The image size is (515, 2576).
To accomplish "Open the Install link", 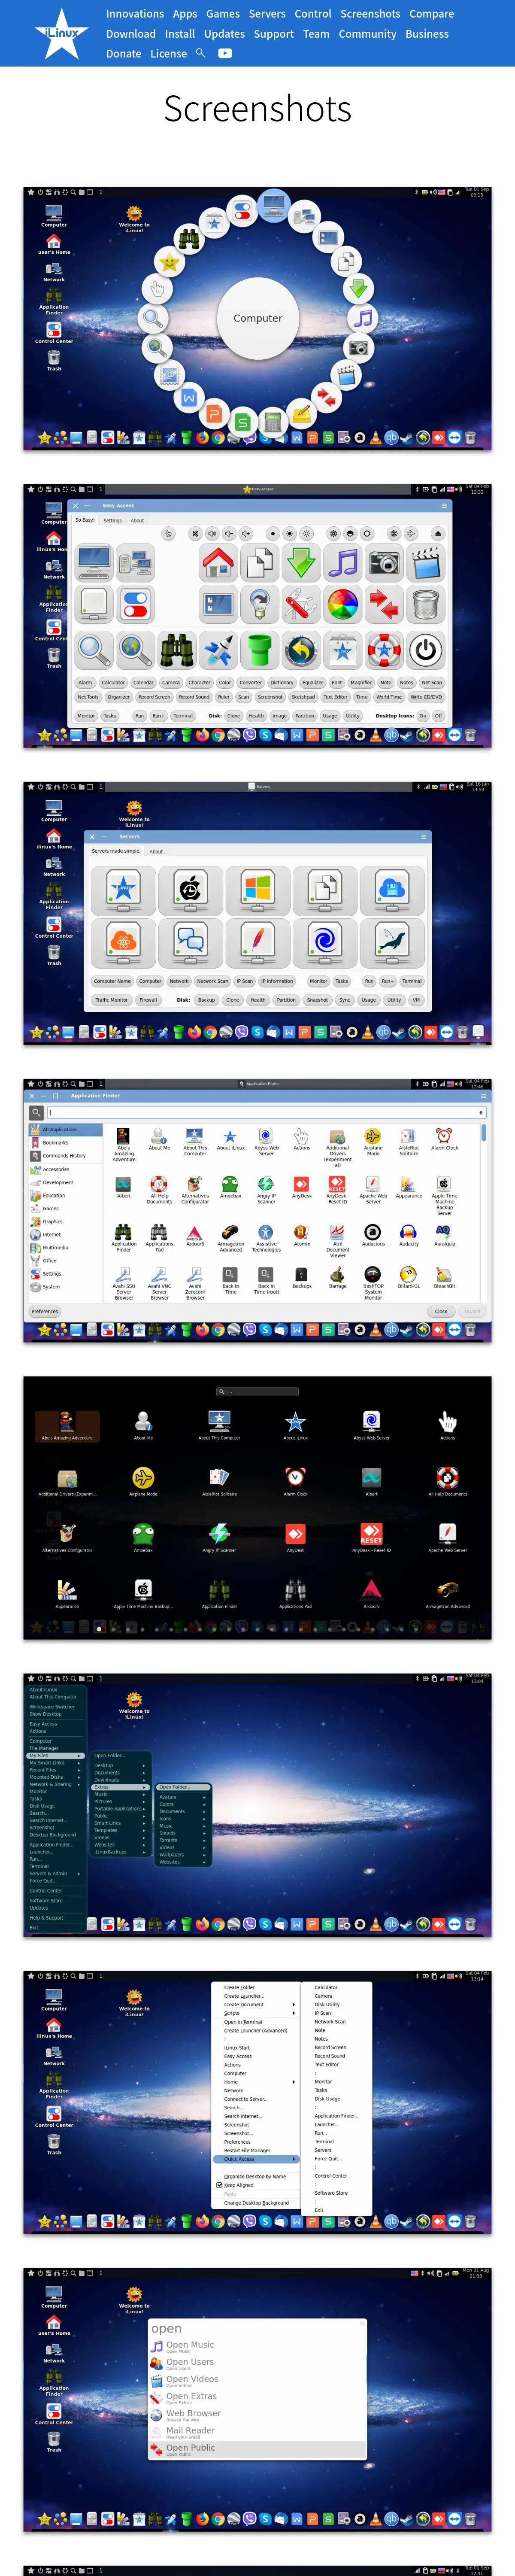I will pyautogui.click(x=180, y=34).
